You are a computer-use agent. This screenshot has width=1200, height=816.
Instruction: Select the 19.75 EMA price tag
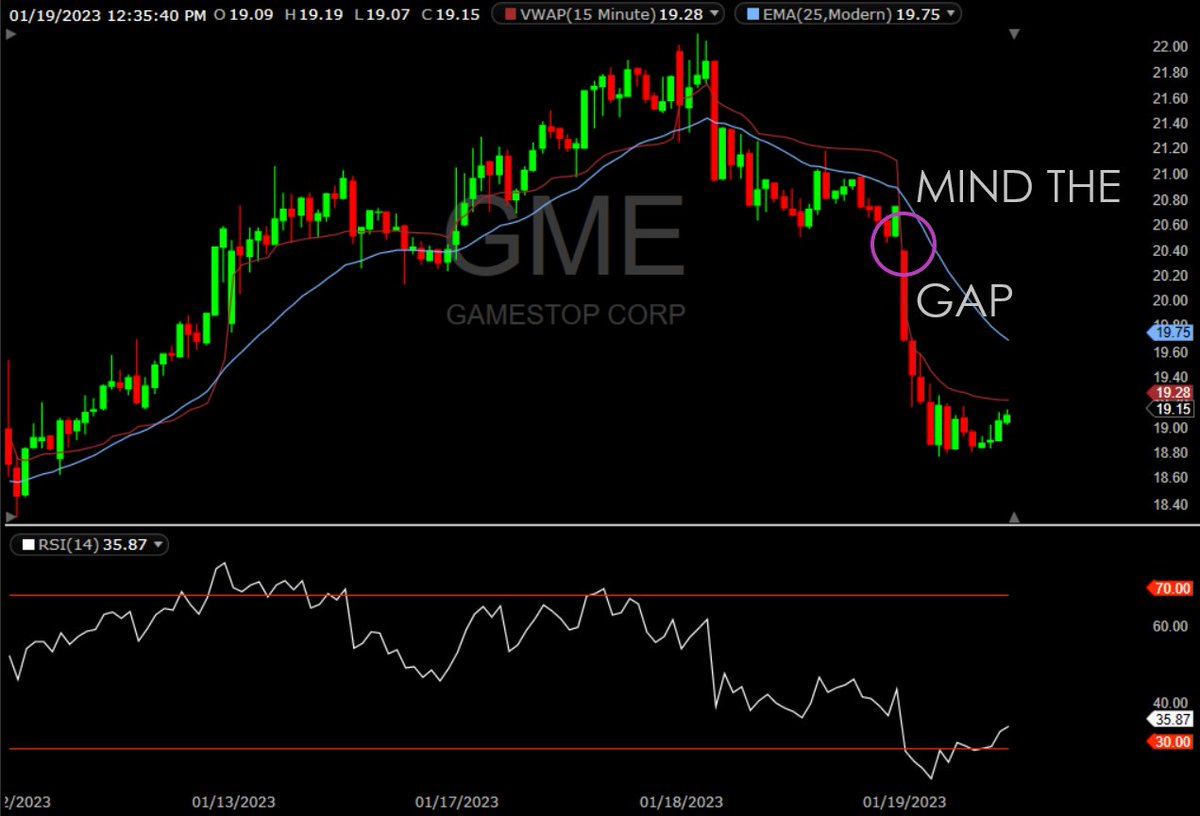pos(1168,335)
